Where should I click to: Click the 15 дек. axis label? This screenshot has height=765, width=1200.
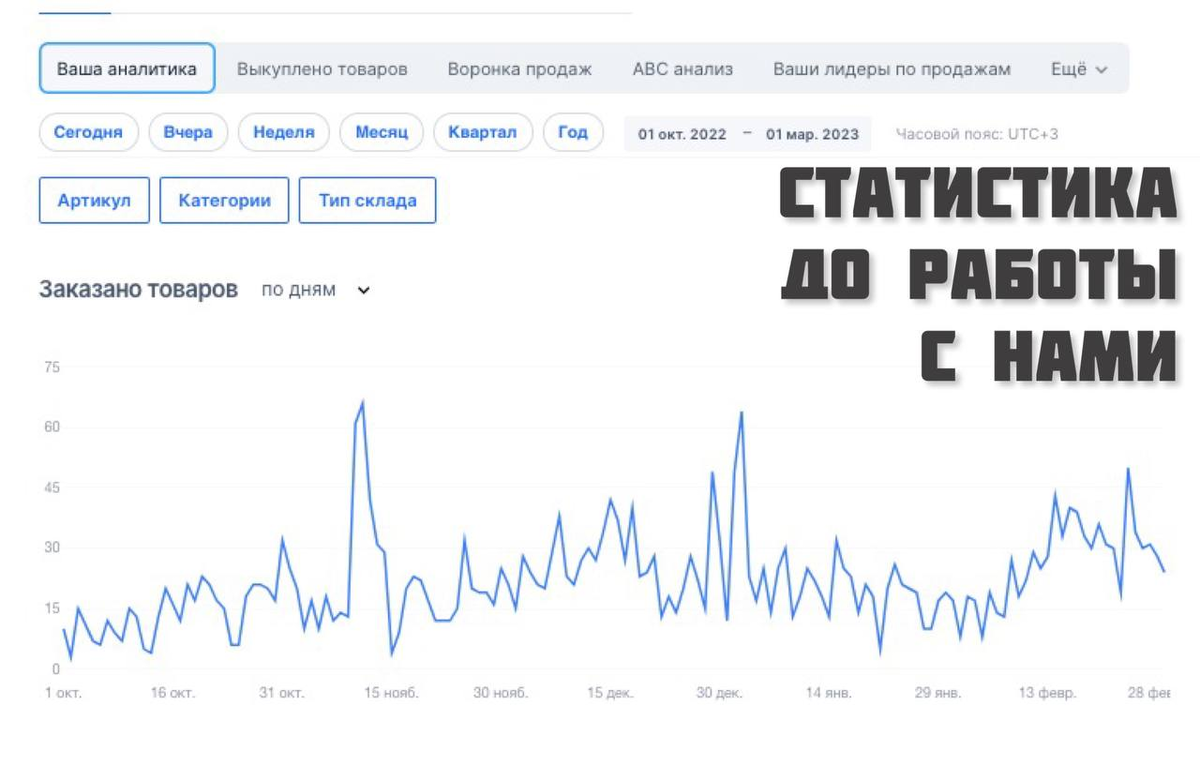pos(611,693)
